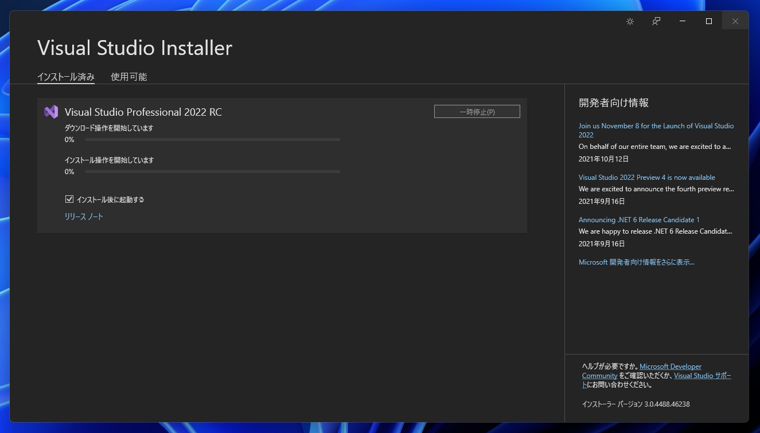The height and width of the screenshot is (433, 760).
Task: Click the Visual Studio Professional 2022 RC title
Action: pos(143,112)
